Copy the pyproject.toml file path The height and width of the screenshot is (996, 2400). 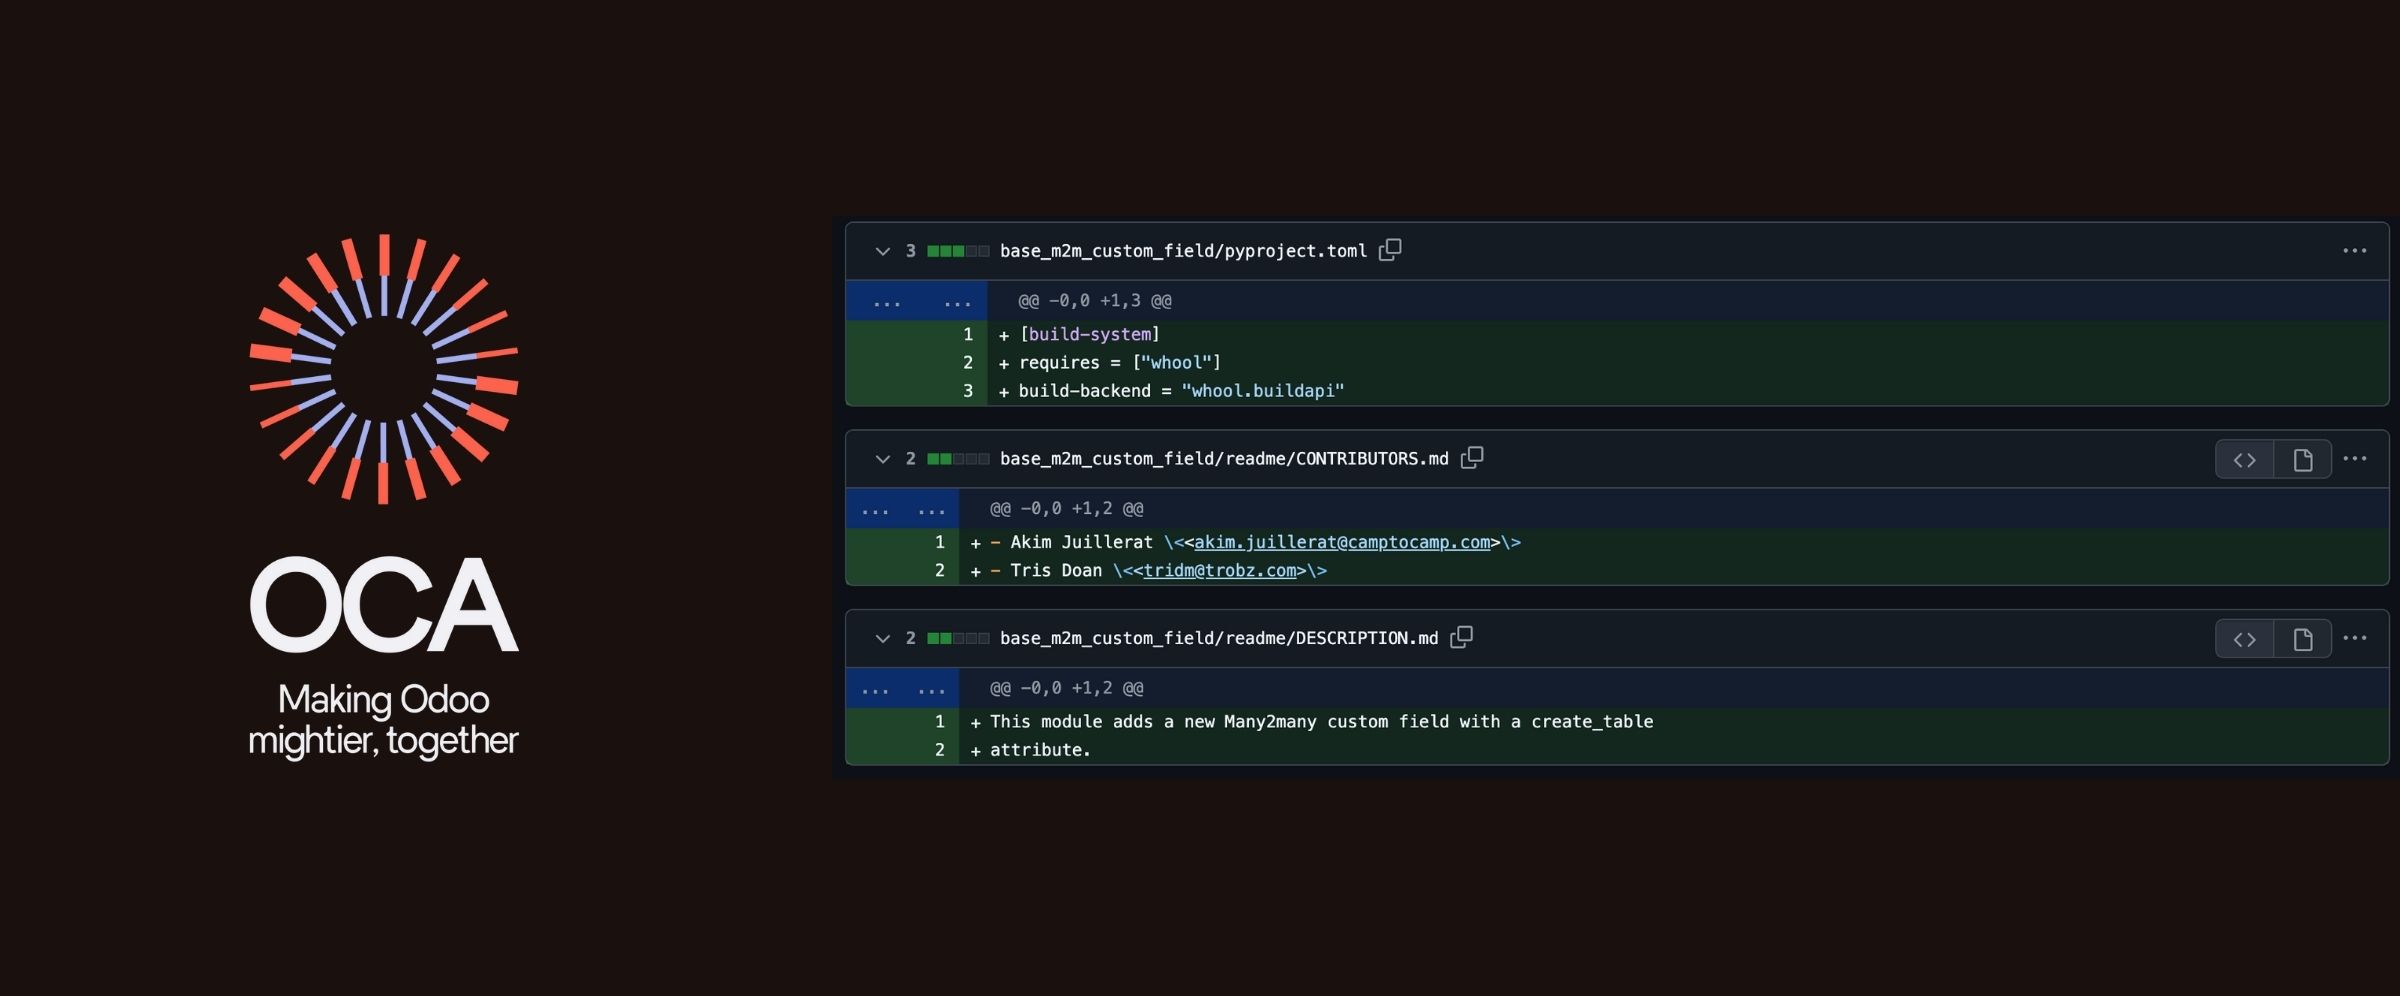1390,250
